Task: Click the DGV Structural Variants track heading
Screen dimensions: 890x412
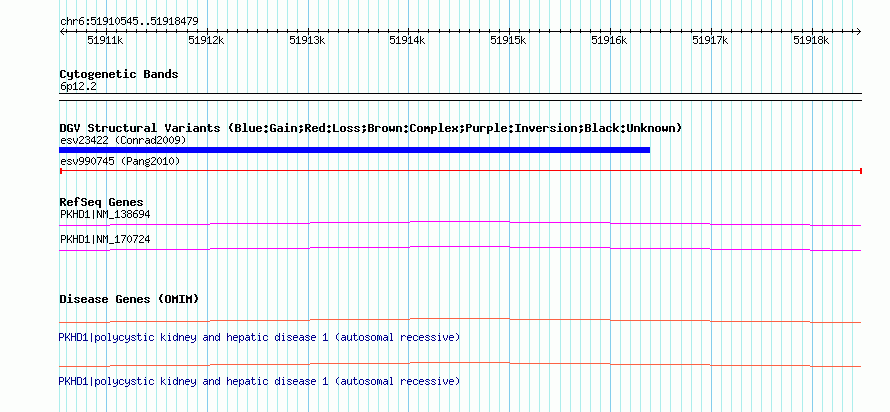Action: tap(371, 128)
